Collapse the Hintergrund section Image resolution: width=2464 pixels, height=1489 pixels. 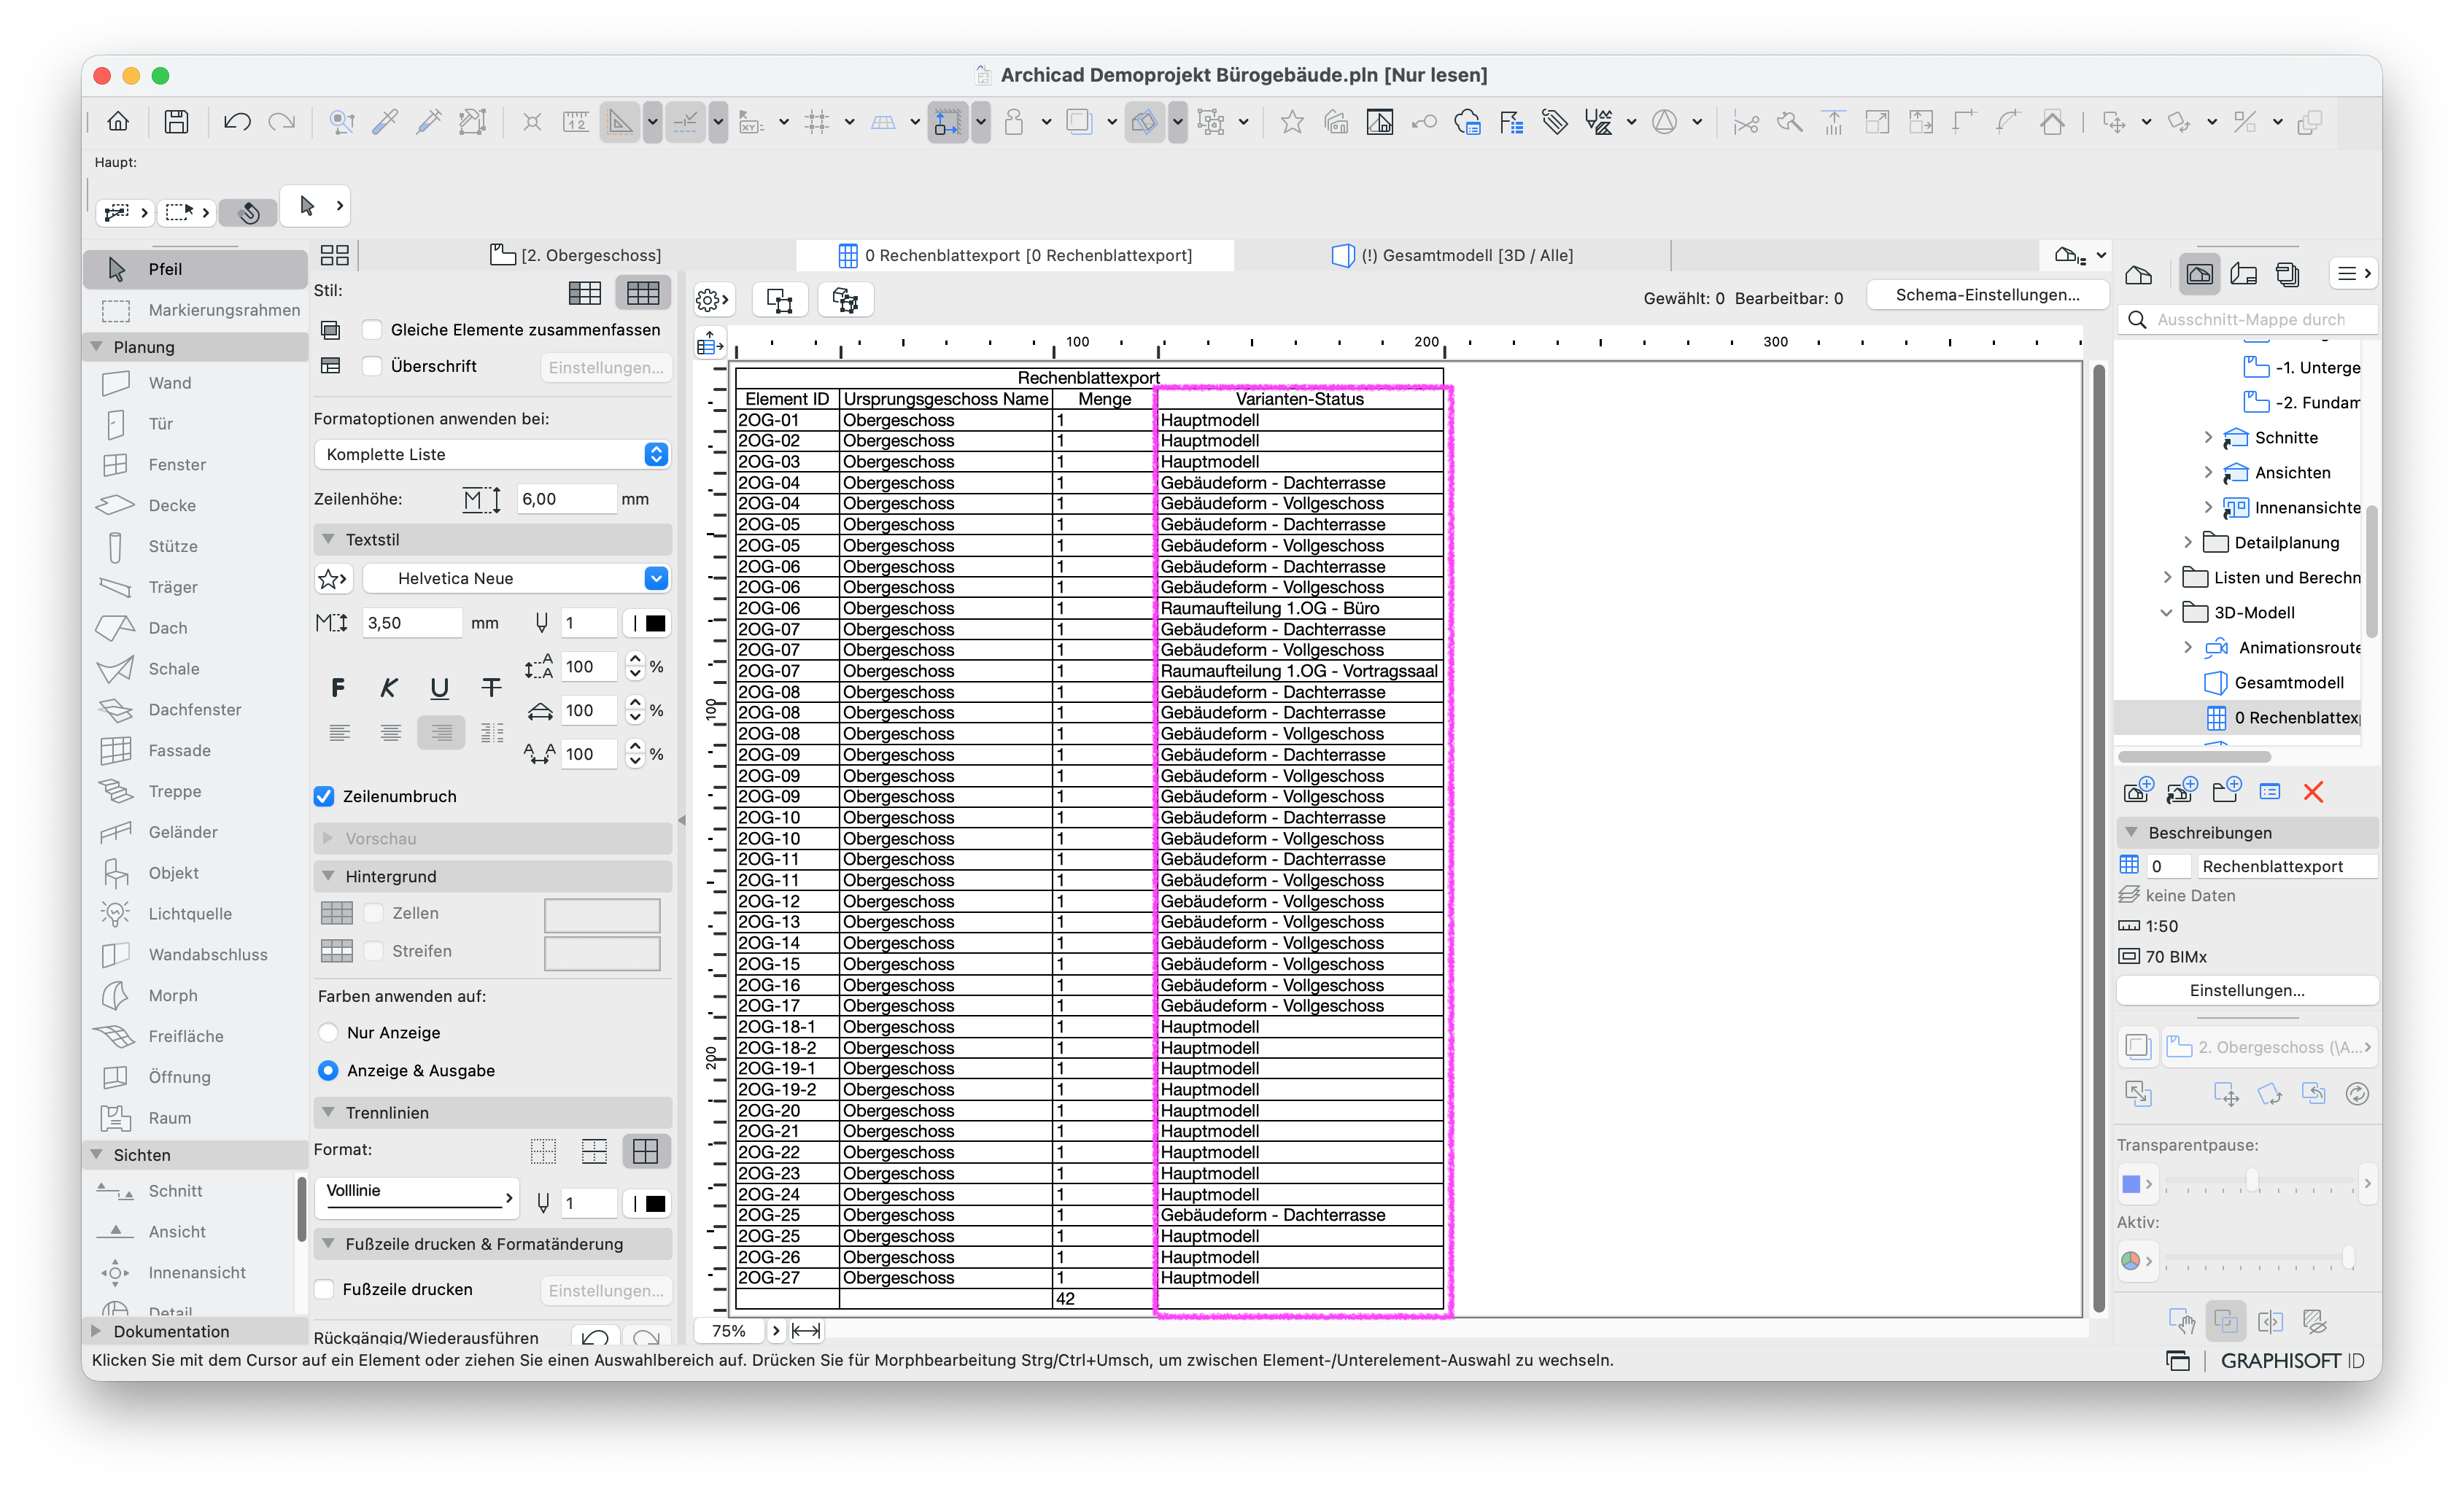328,877
